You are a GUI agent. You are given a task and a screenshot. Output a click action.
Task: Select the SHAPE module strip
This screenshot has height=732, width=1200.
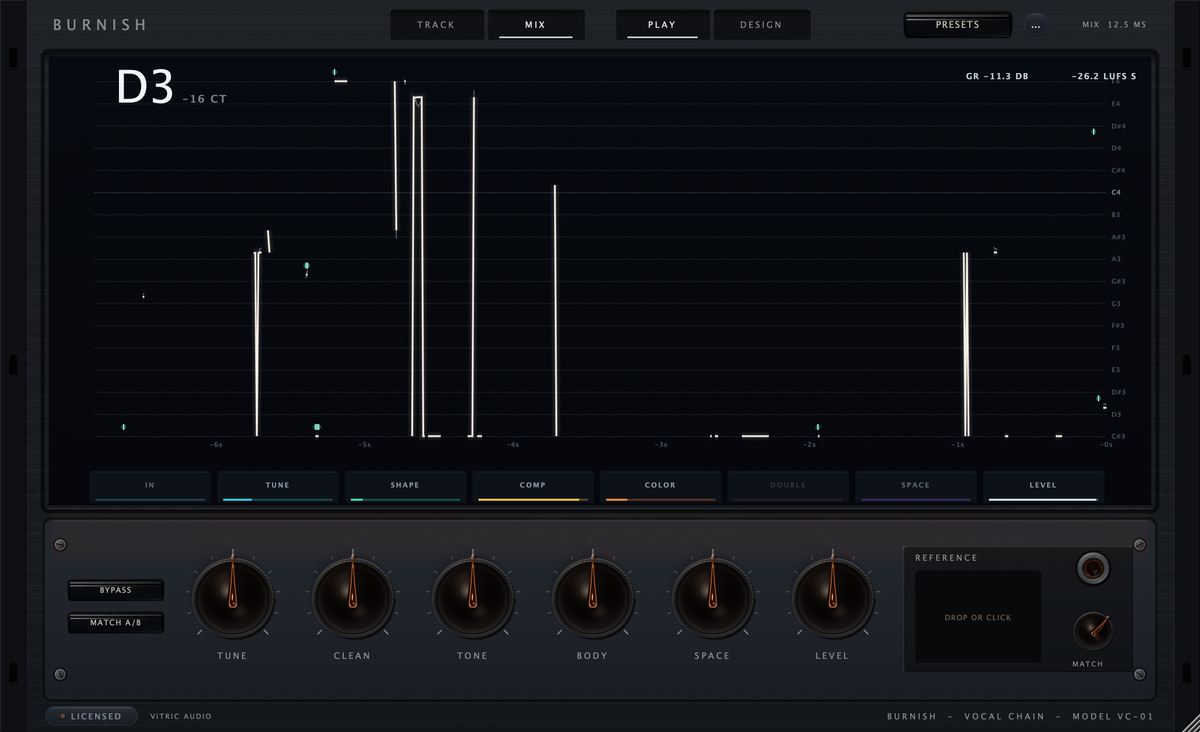(405, 486)
